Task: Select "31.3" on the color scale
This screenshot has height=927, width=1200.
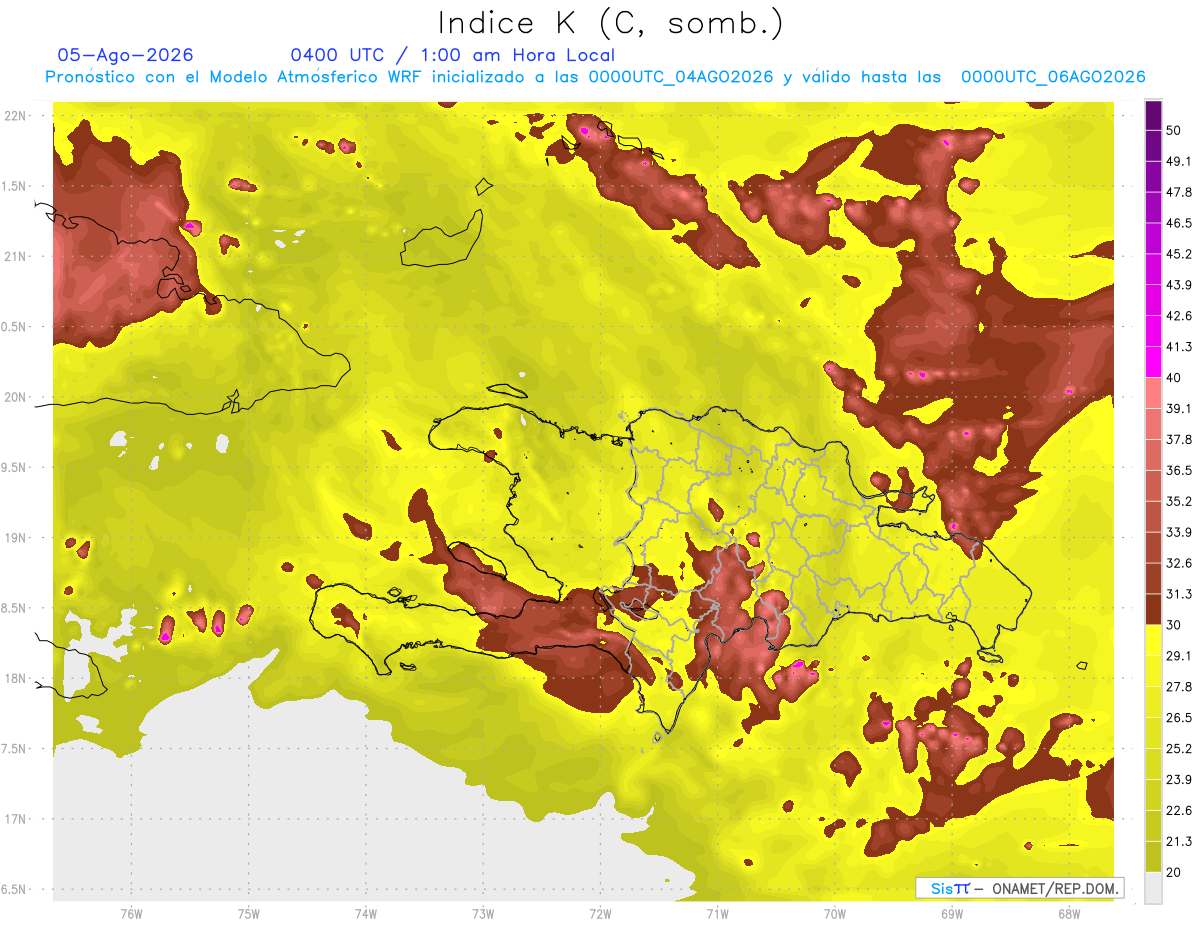Action: (x=1178, y=594)
